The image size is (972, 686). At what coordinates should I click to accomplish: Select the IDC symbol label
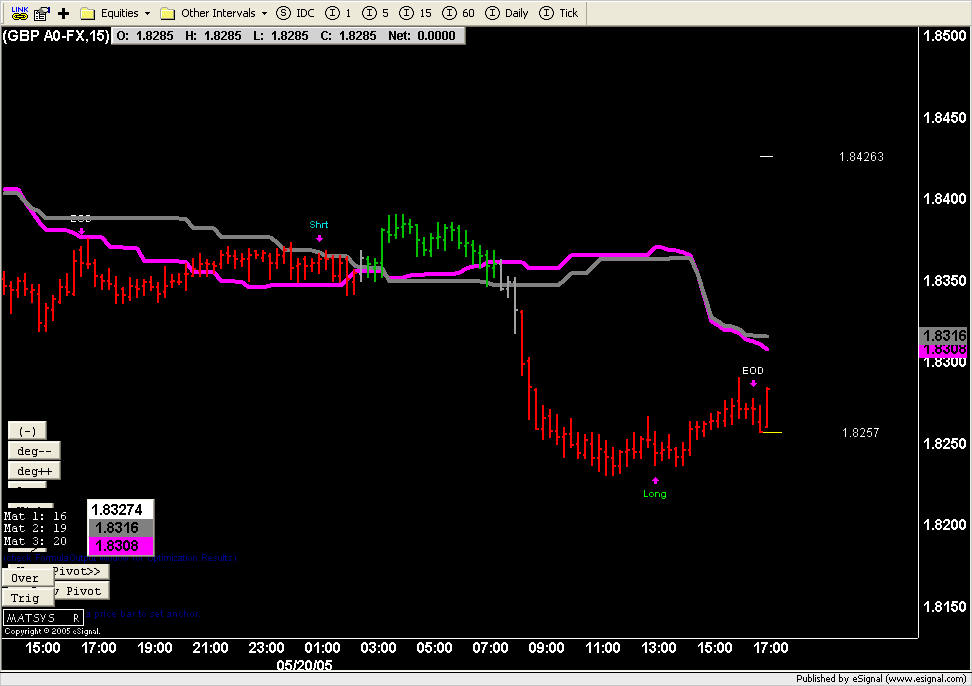click(x=305, y=13)
